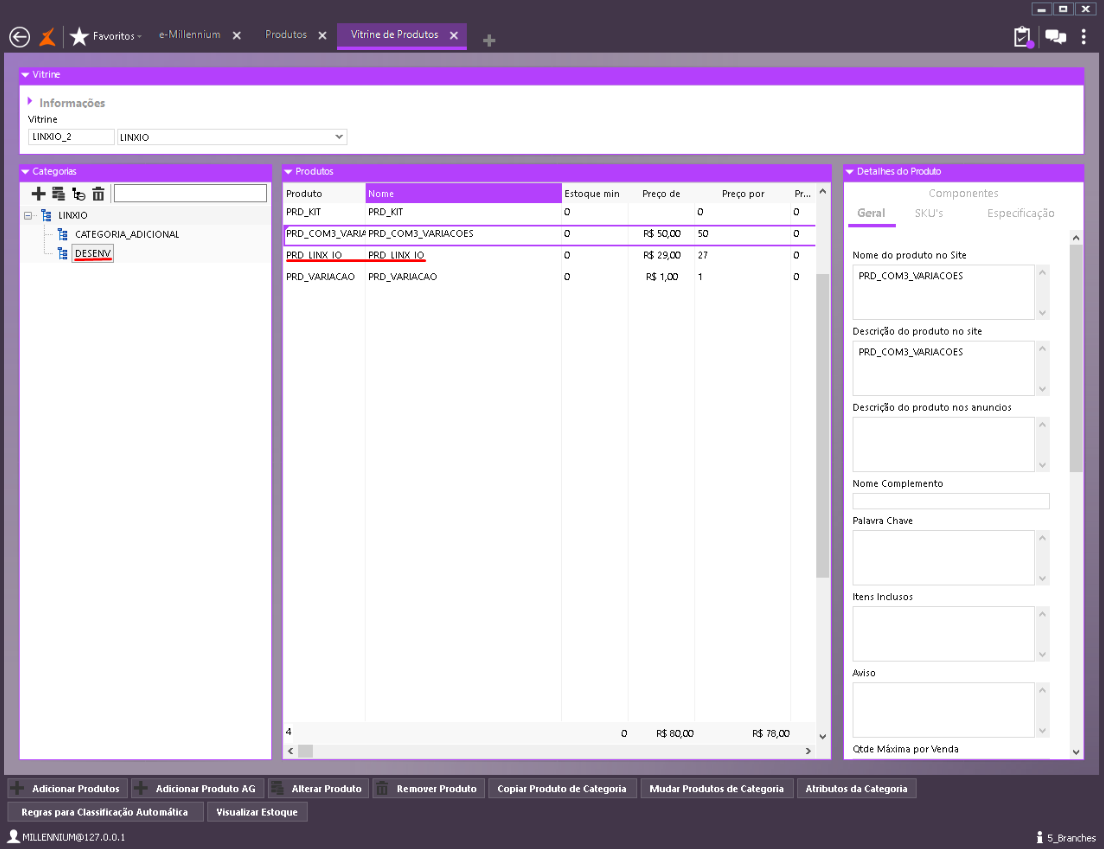Click Nome Complemento input field
1105x849 pixels.
point(950,501)
